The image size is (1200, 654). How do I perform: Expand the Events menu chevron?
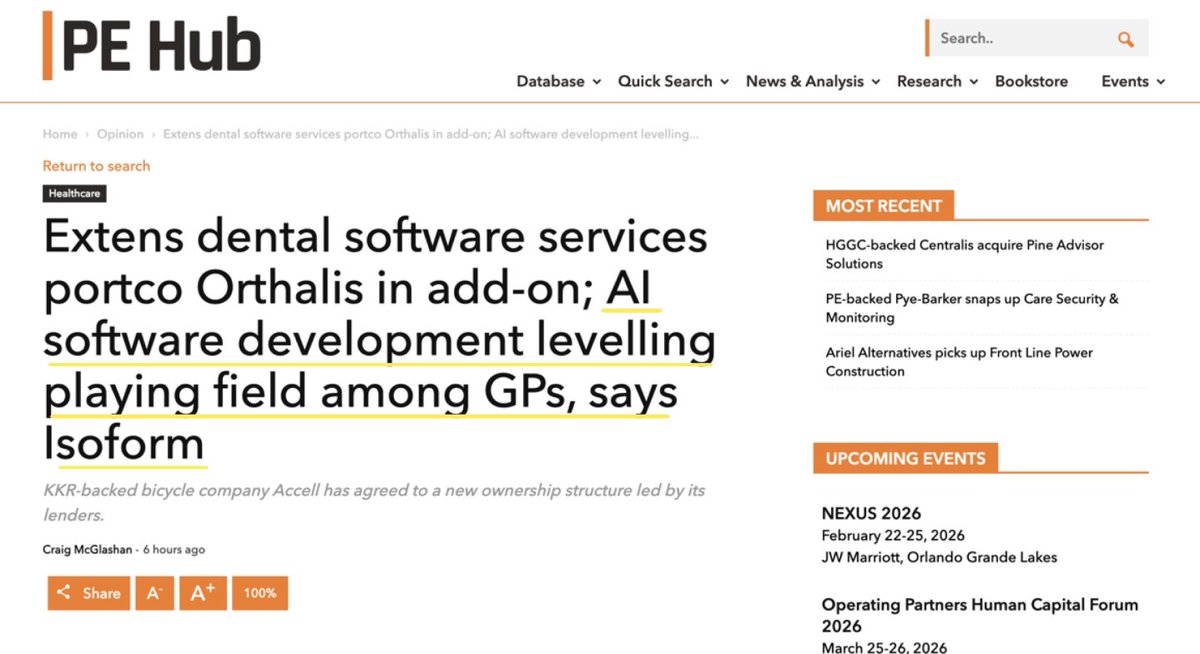click(1161, 82)
